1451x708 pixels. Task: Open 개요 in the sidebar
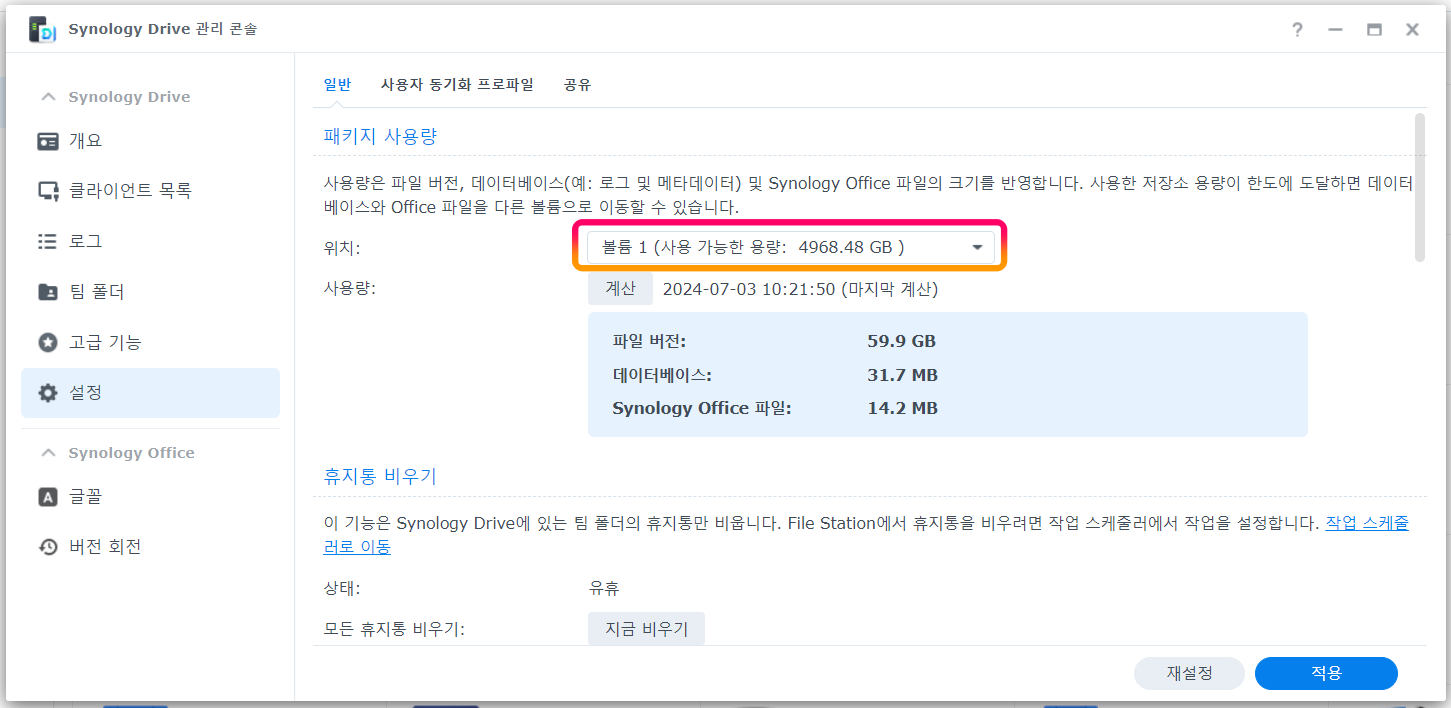coord(150,141)
